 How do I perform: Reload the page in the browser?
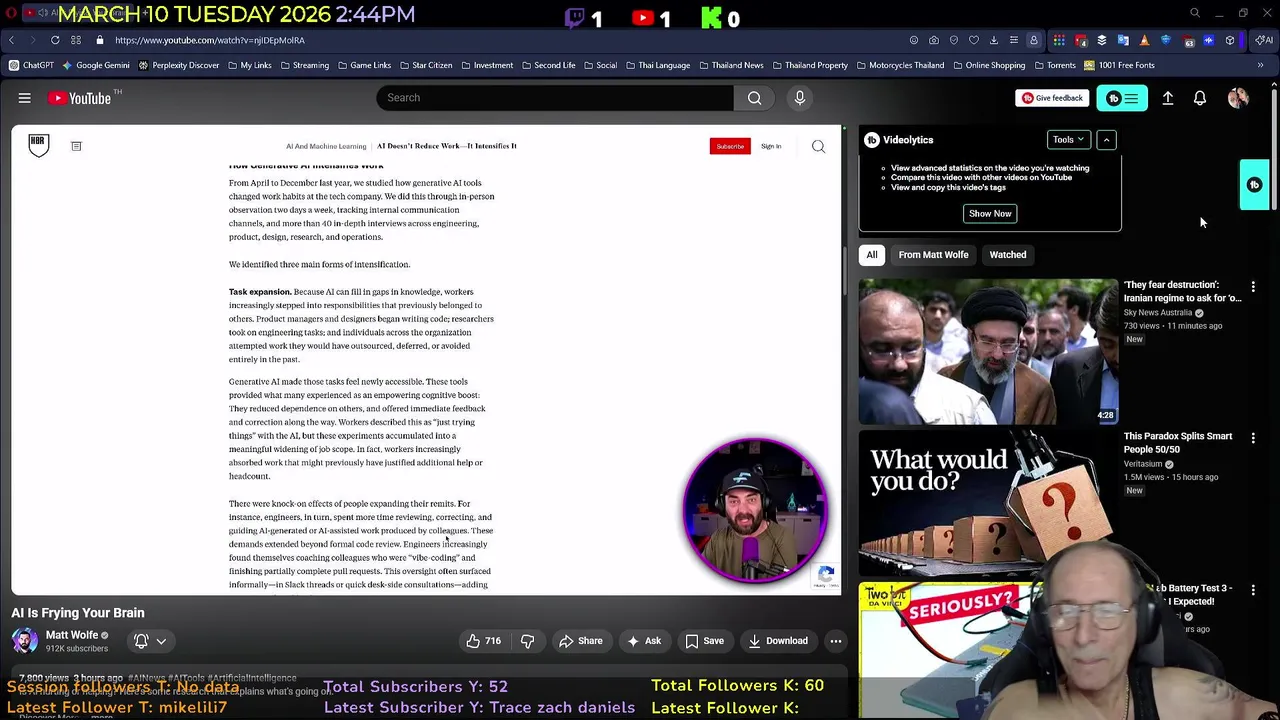pyautogui.click(x=55, y=40)
